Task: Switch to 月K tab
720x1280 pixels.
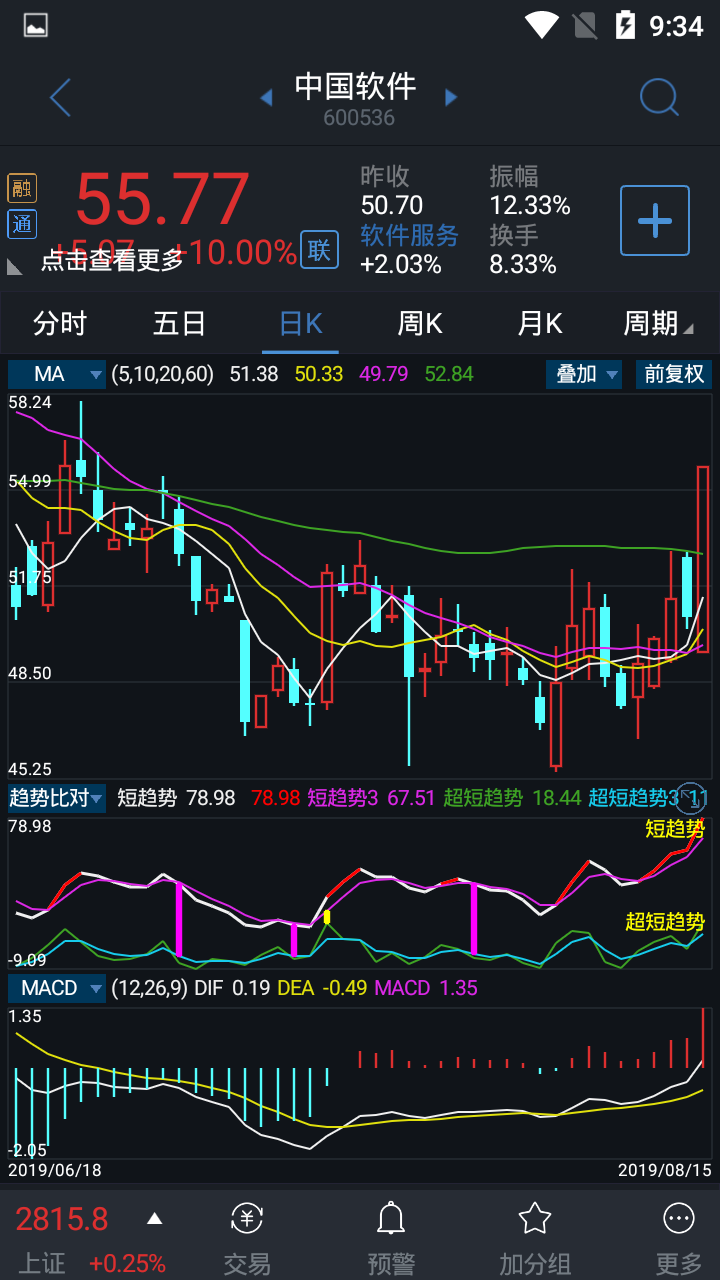Action: (x=540, y=324)
